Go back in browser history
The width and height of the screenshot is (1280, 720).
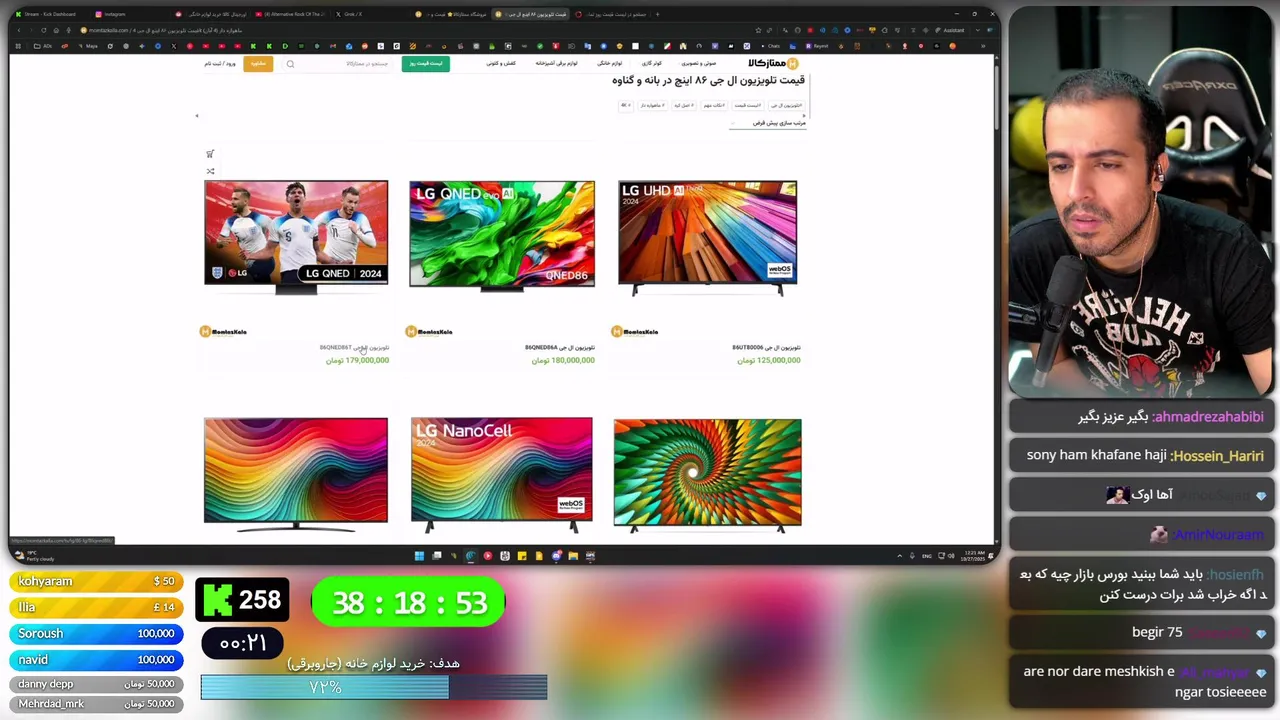19,30
